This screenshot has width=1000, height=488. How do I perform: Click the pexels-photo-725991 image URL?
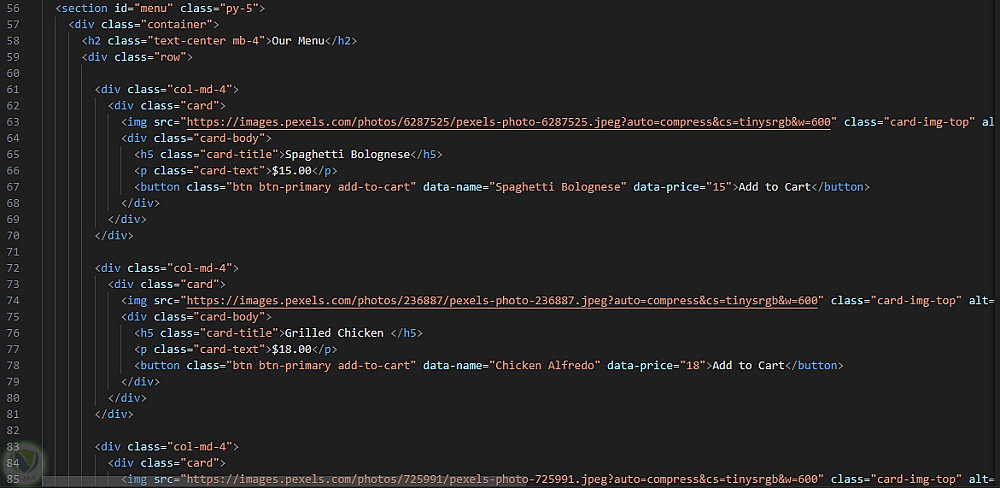click(x=503, y=479)
